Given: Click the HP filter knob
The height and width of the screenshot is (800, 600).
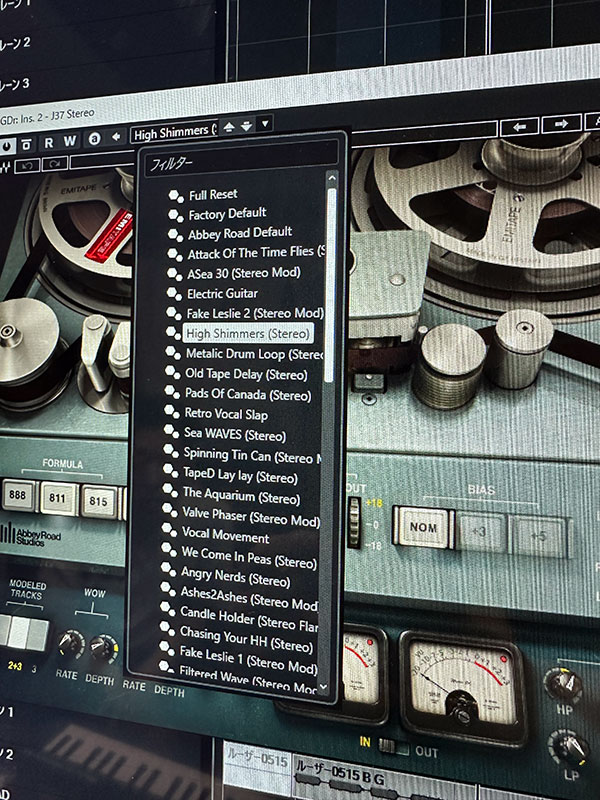Looking at the screenshot, I should [x=563, y=684].
